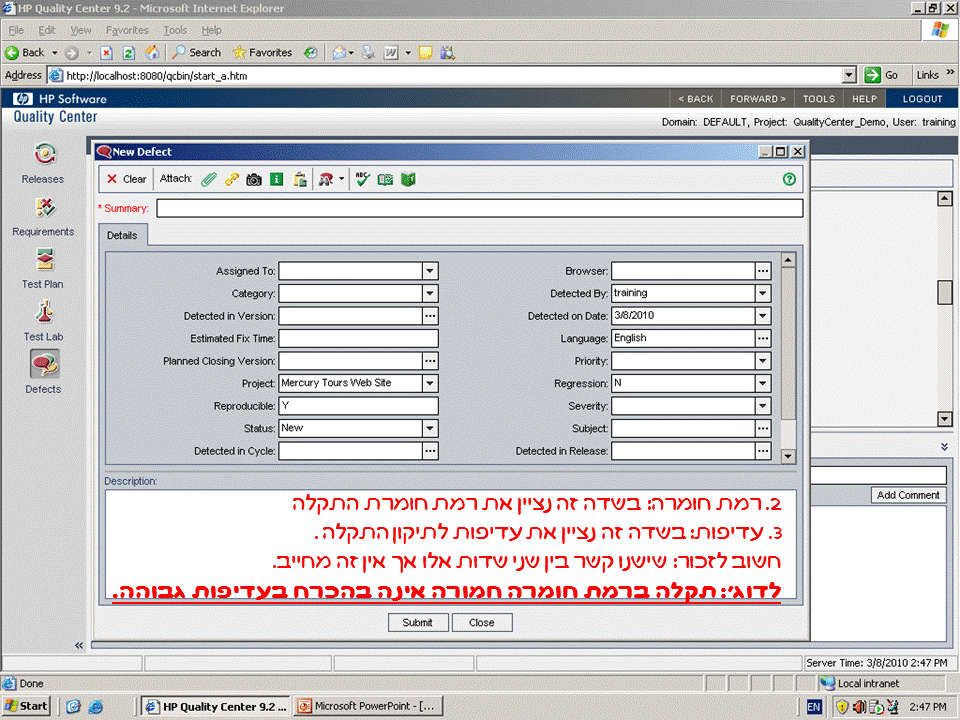Open the View menu
Viewport: 960px width, 720px height.
pos(80,30)
